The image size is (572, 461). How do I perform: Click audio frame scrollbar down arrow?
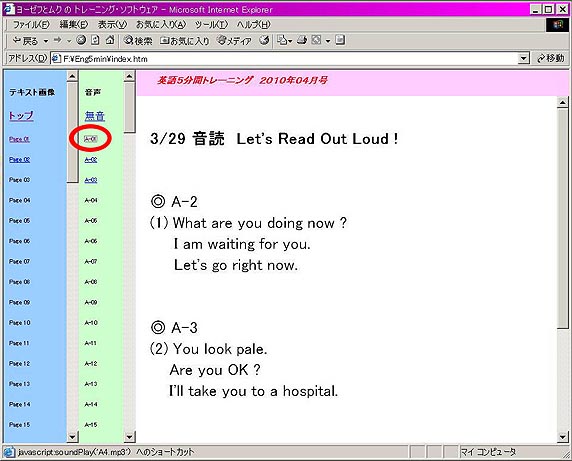(x=130, y=437)
